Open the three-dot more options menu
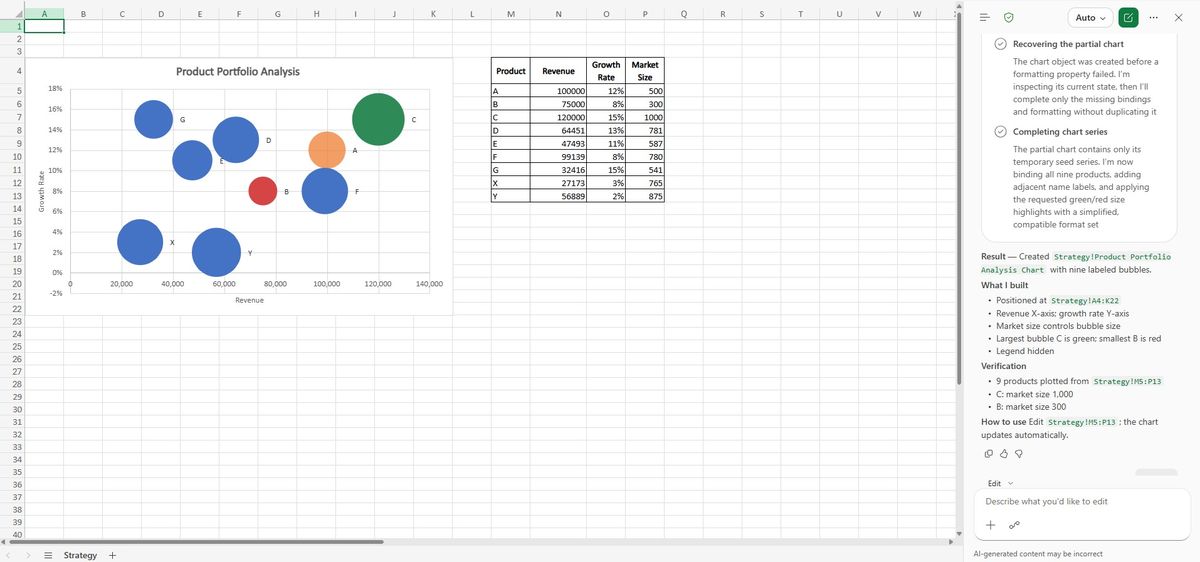1200x562 pixels. (1154, 18)
